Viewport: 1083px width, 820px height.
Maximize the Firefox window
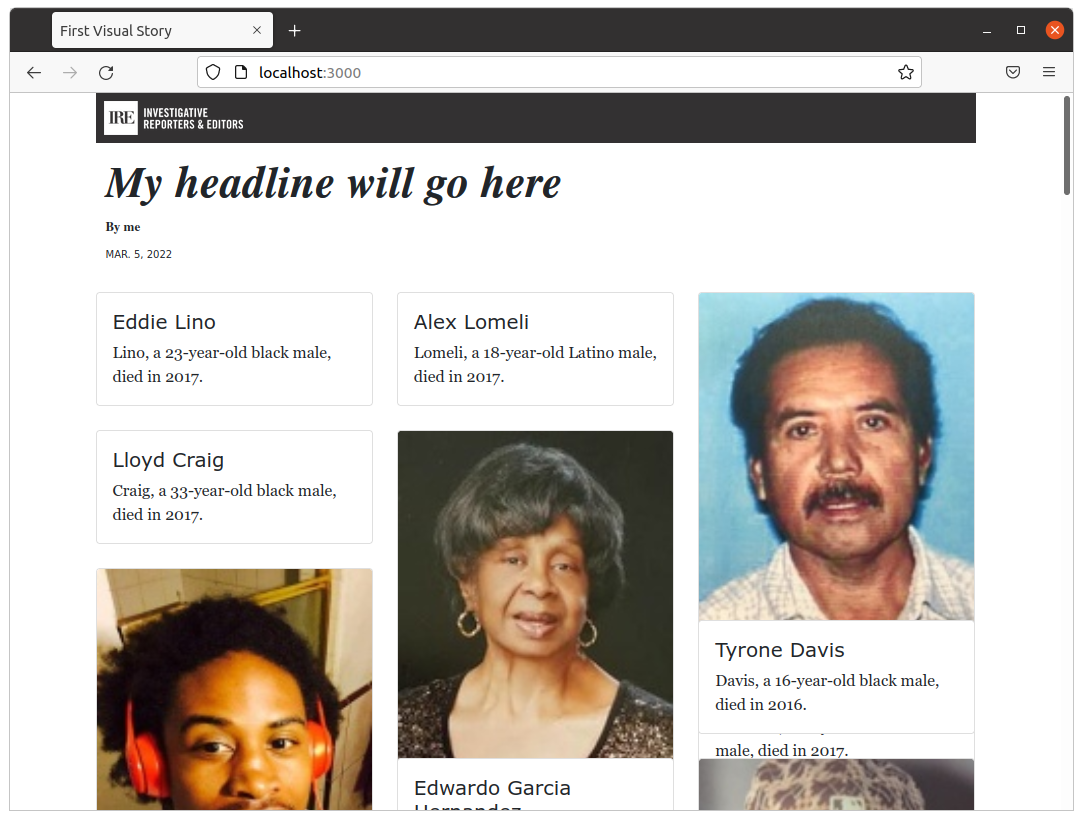point(1021,30)
